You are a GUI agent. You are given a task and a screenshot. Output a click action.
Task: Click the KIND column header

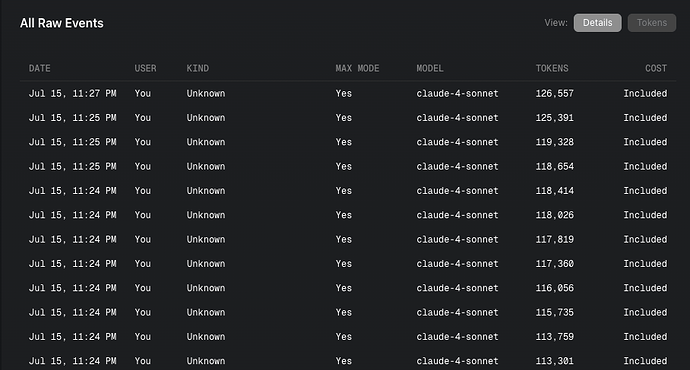tap(198, 68)
